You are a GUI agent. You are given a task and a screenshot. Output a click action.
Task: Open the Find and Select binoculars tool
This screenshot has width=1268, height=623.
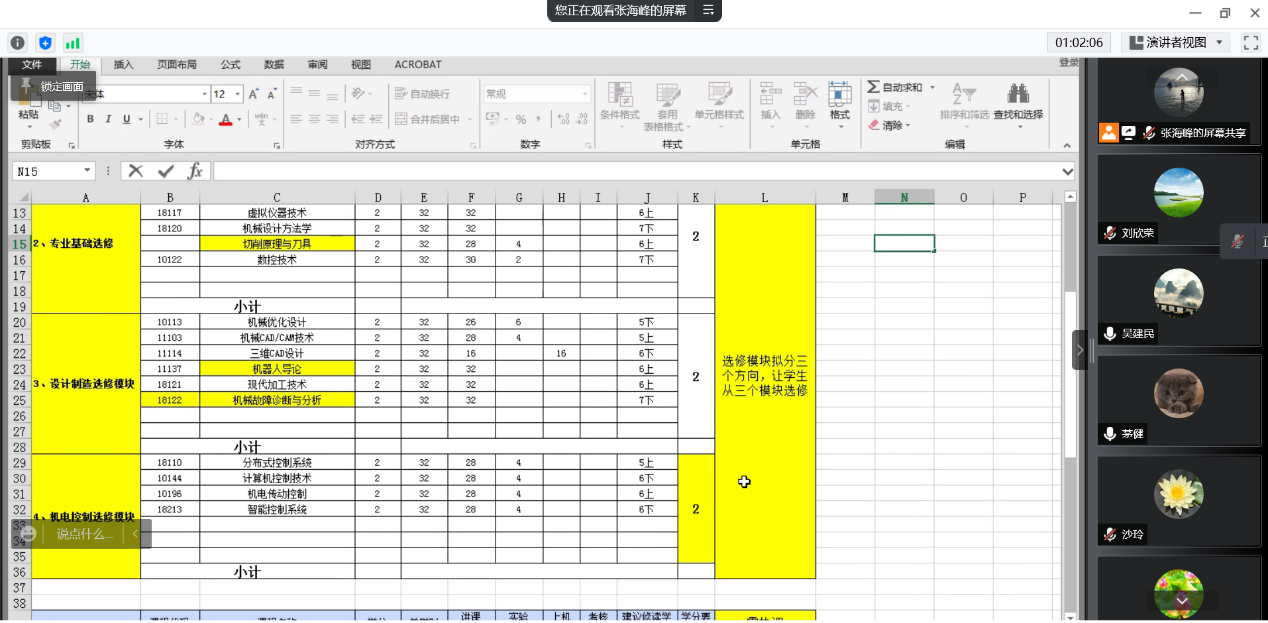tap(1018, 95)
